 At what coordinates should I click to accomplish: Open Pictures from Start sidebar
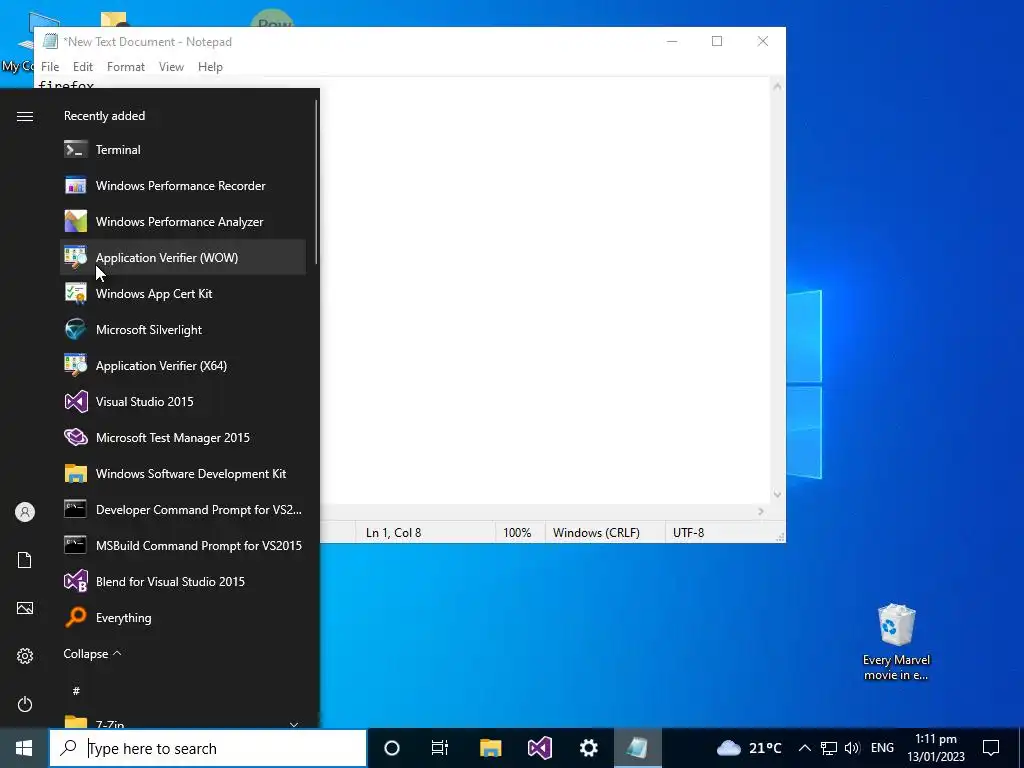point(25,608)
